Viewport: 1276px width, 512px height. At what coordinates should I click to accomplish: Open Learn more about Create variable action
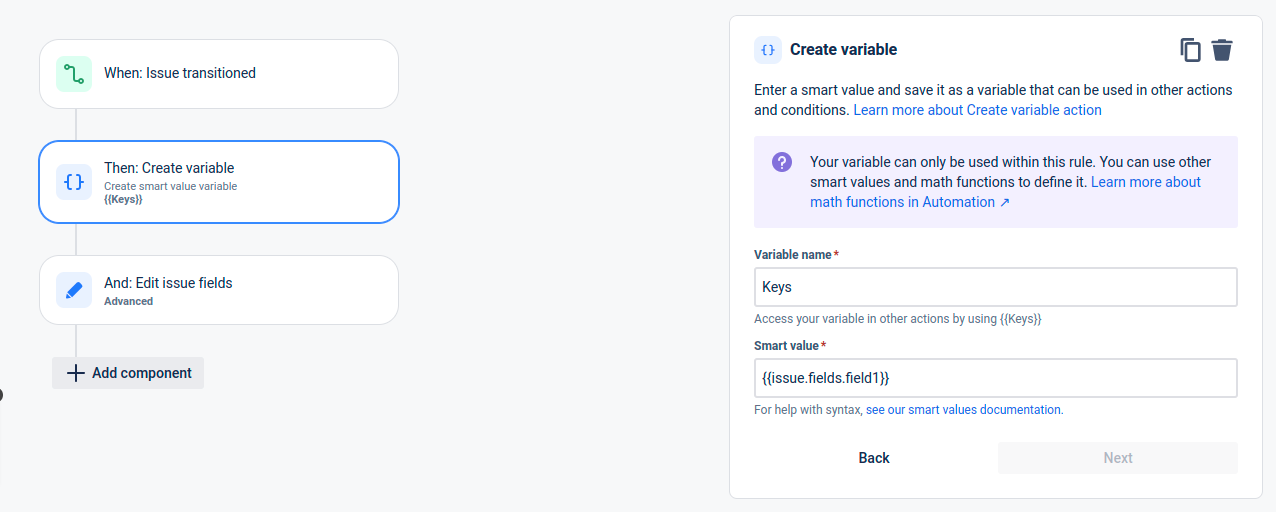(x=977, y=110)
